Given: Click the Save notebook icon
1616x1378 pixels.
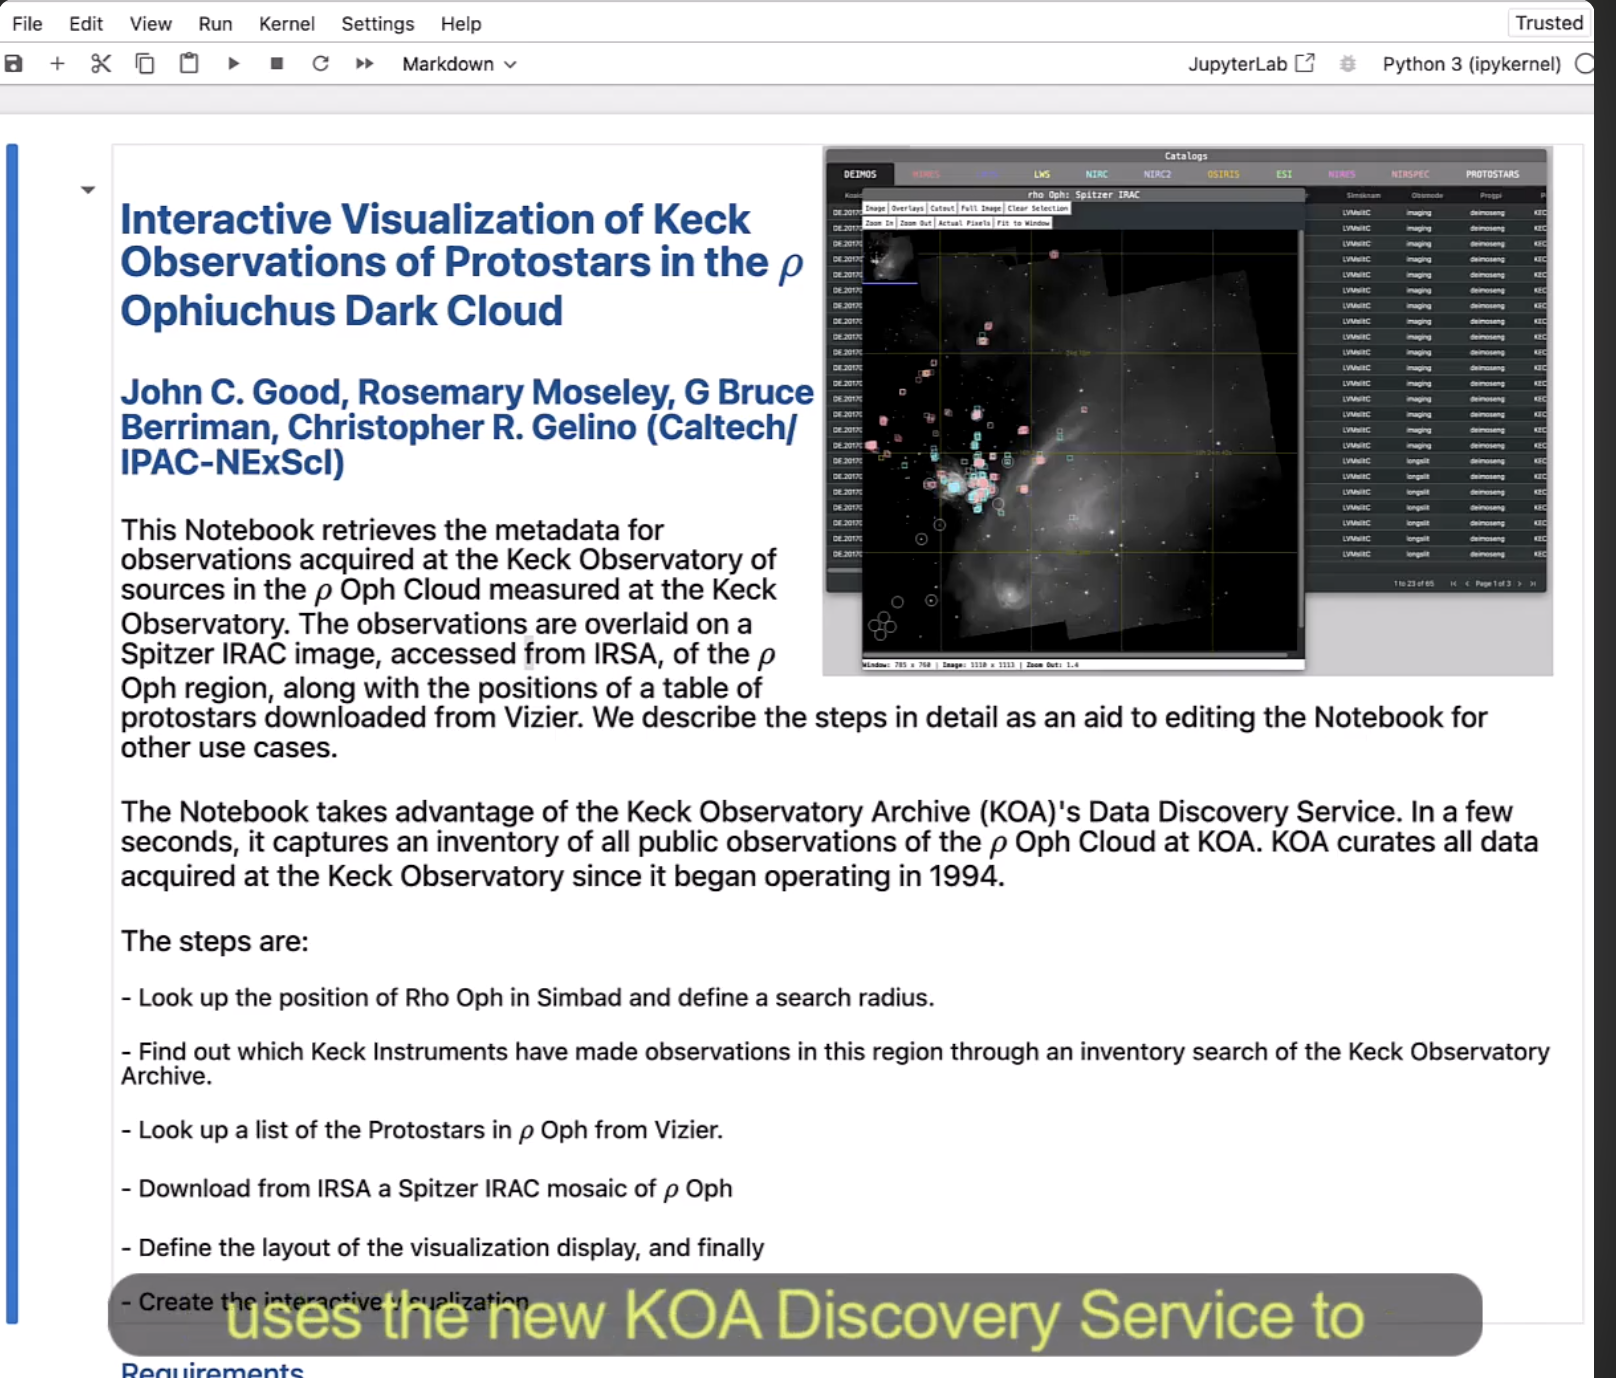Looking at the screenshot, I should click(x=14, y=64).
